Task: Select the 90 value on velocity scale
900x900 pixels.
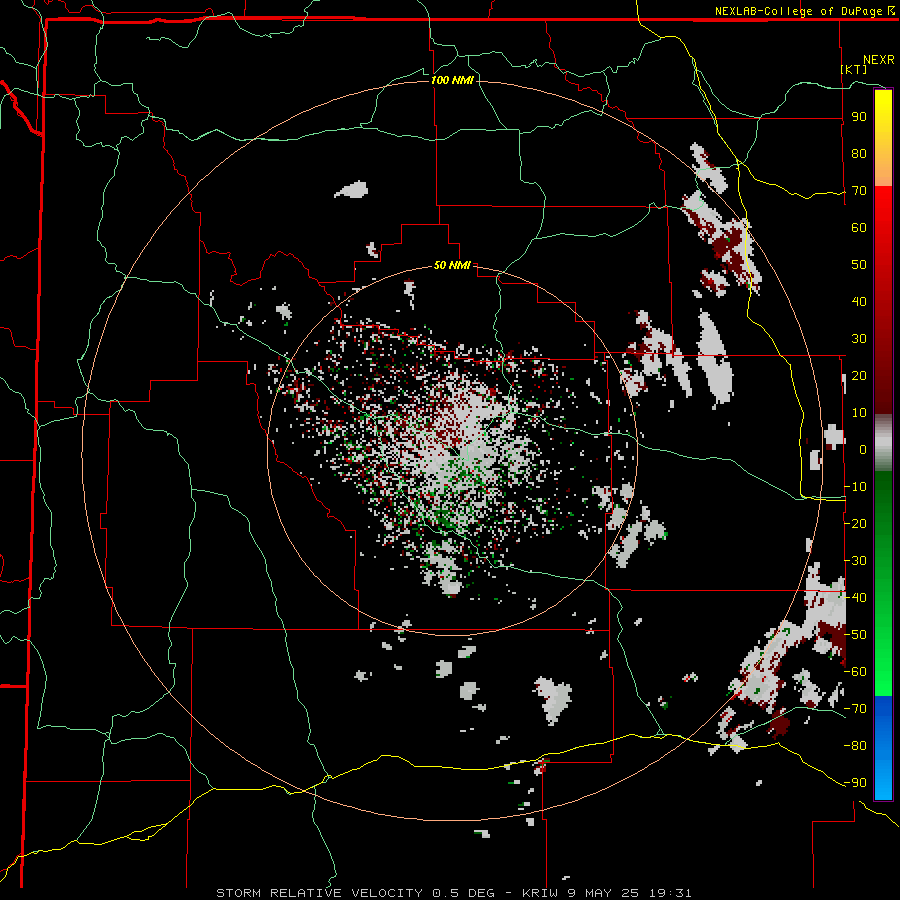Action: [859, 117]
